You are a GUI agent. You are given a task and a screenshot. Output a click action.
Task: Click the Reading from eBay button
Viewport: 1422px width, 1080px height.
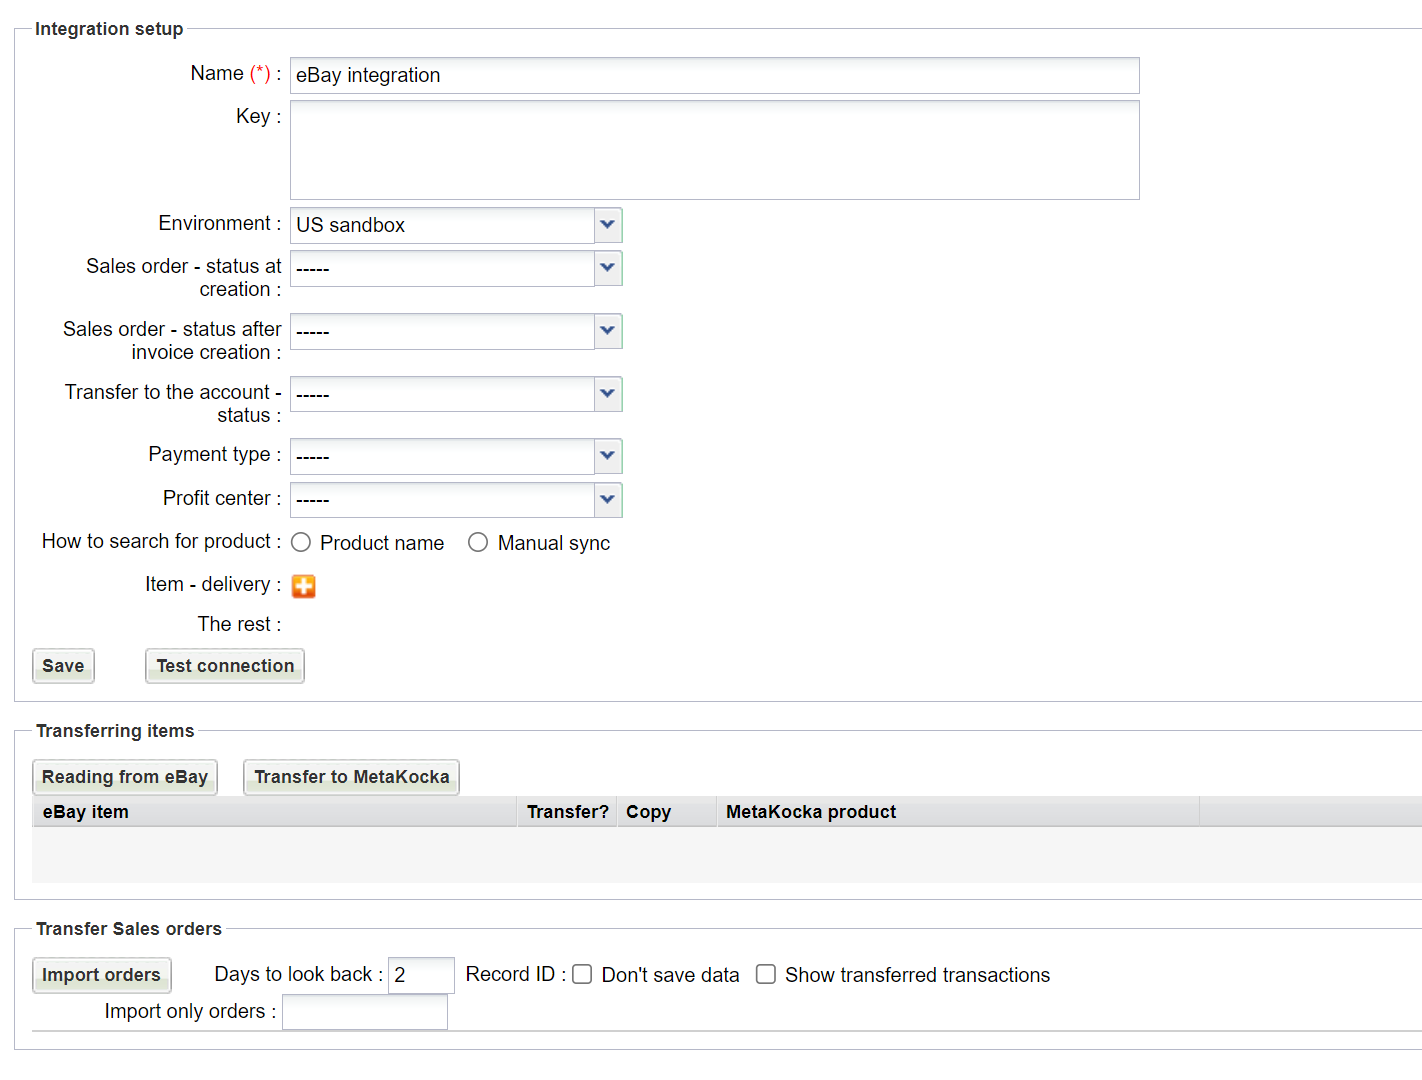pos(125,777)
